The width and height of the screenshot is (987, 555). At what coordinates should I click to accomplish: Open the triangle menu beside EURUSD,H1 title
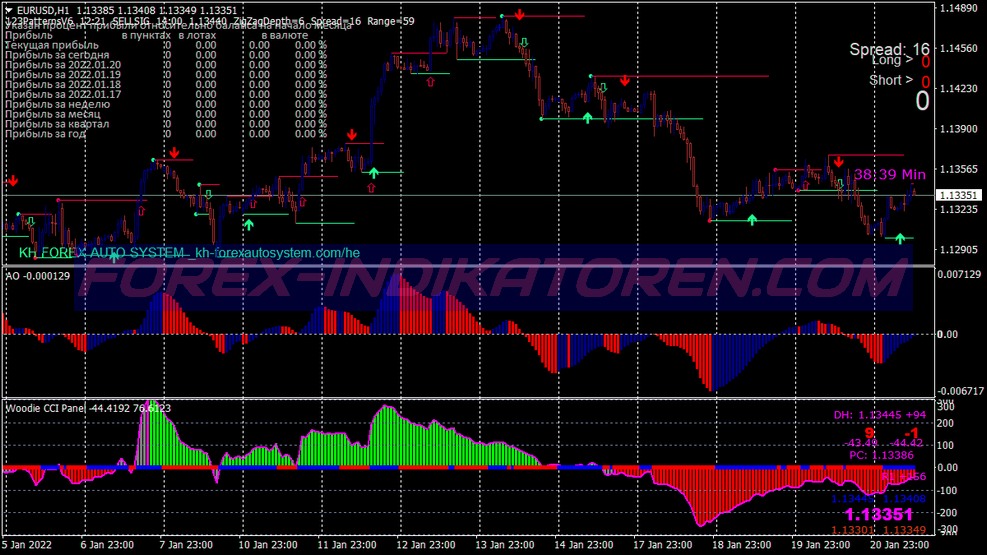pos(9,10)
